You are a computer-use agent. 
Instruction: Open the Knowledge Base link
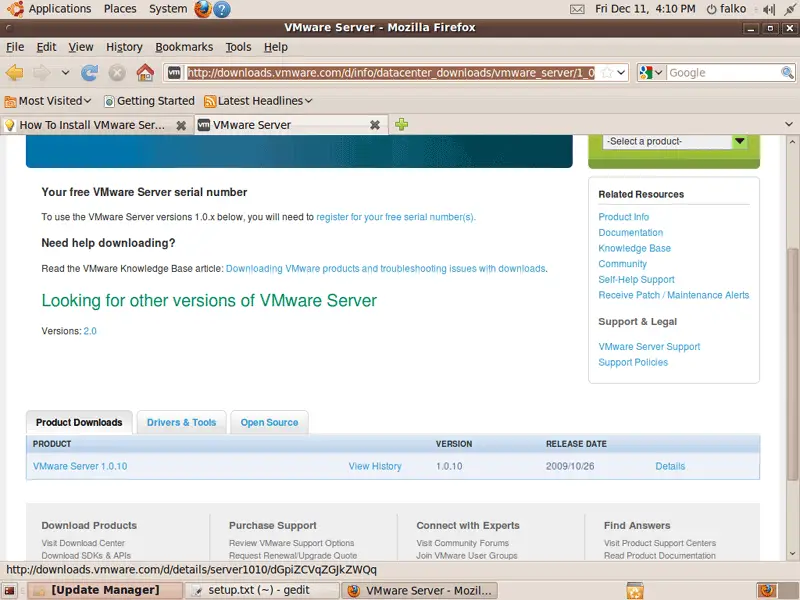pos(634,248)
